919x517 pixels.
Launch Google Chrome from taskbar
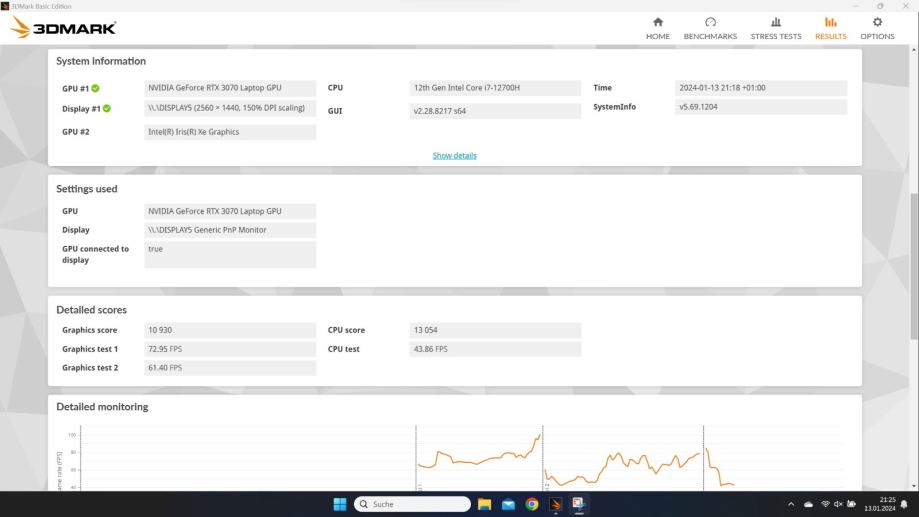(532, 504)
